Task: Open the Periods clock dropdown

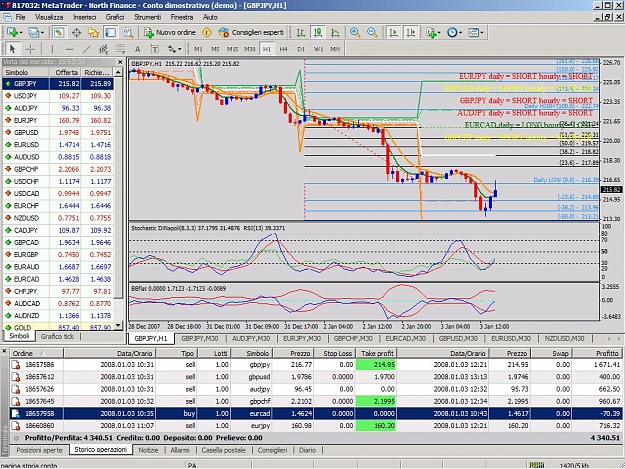Action: (x=460, y=33)
